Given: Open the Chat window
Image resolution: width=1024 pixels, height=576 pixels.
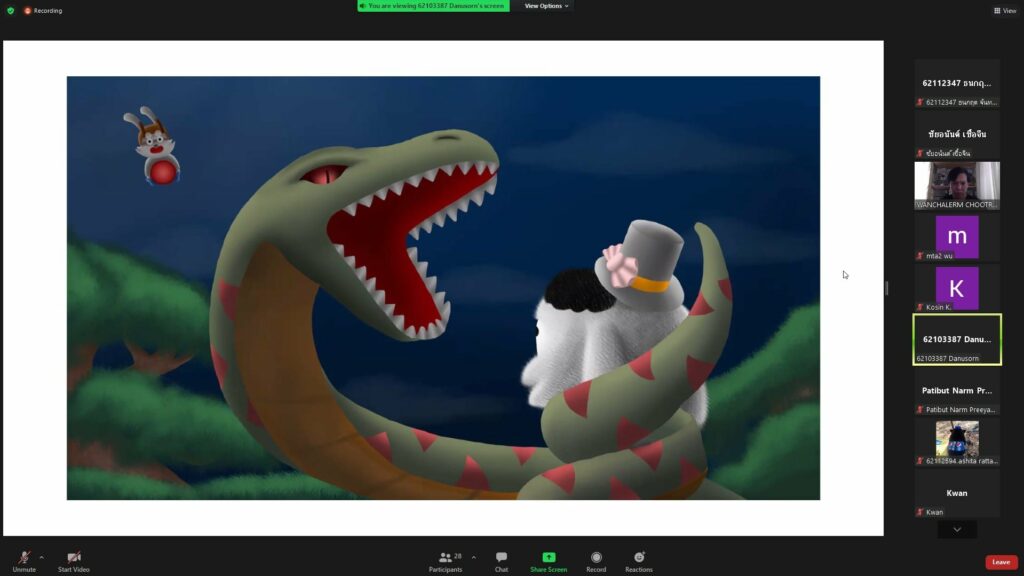Looking at the screenshot, I should tap(500, 558).
